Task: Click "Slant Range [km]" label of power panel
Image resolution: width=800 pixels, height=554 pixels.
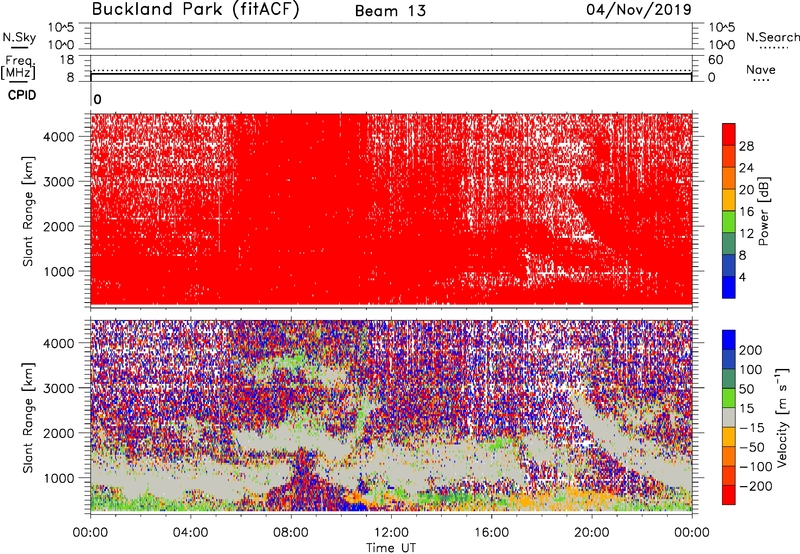Action: coord(28,211)
